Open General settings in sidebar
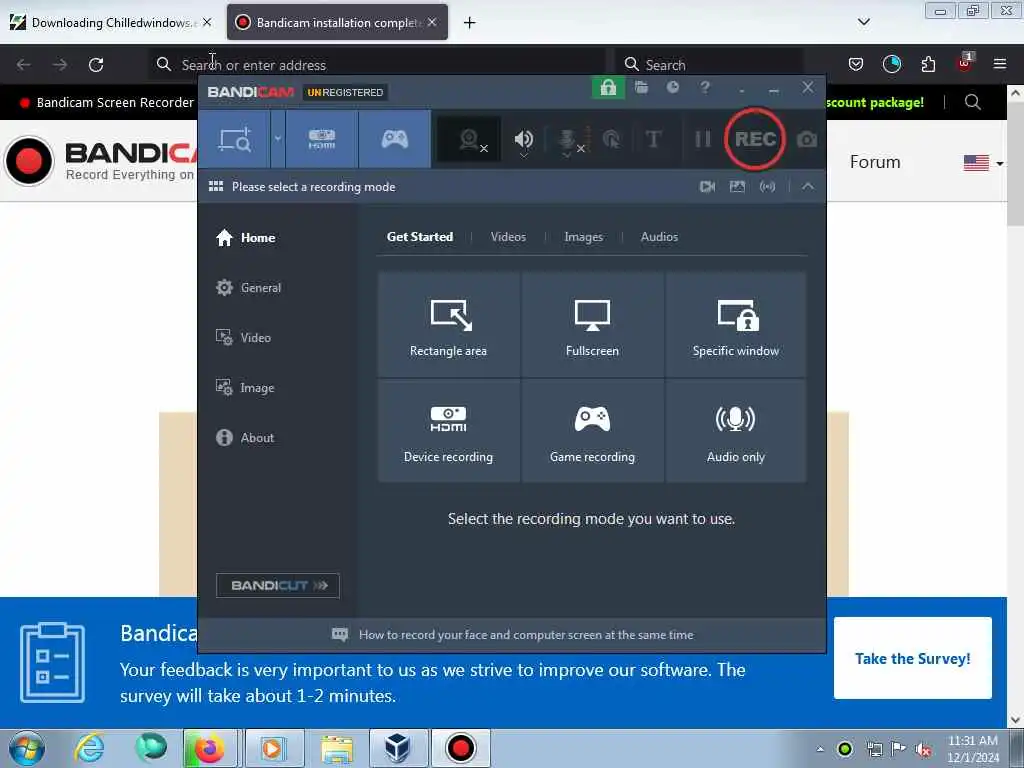Viewport: 1024px width, 768px height. pos(248,288)
